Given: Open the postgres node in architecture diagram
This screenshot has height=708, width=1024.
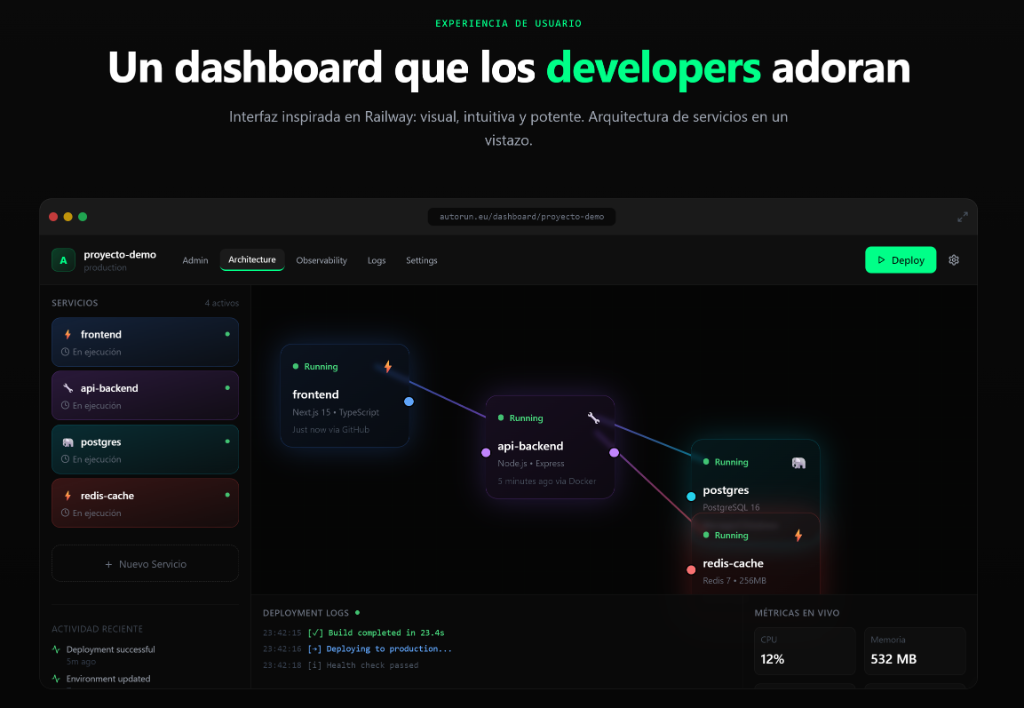Looking at the screenshot, I should pyautogui.click(x=756, y=477).
